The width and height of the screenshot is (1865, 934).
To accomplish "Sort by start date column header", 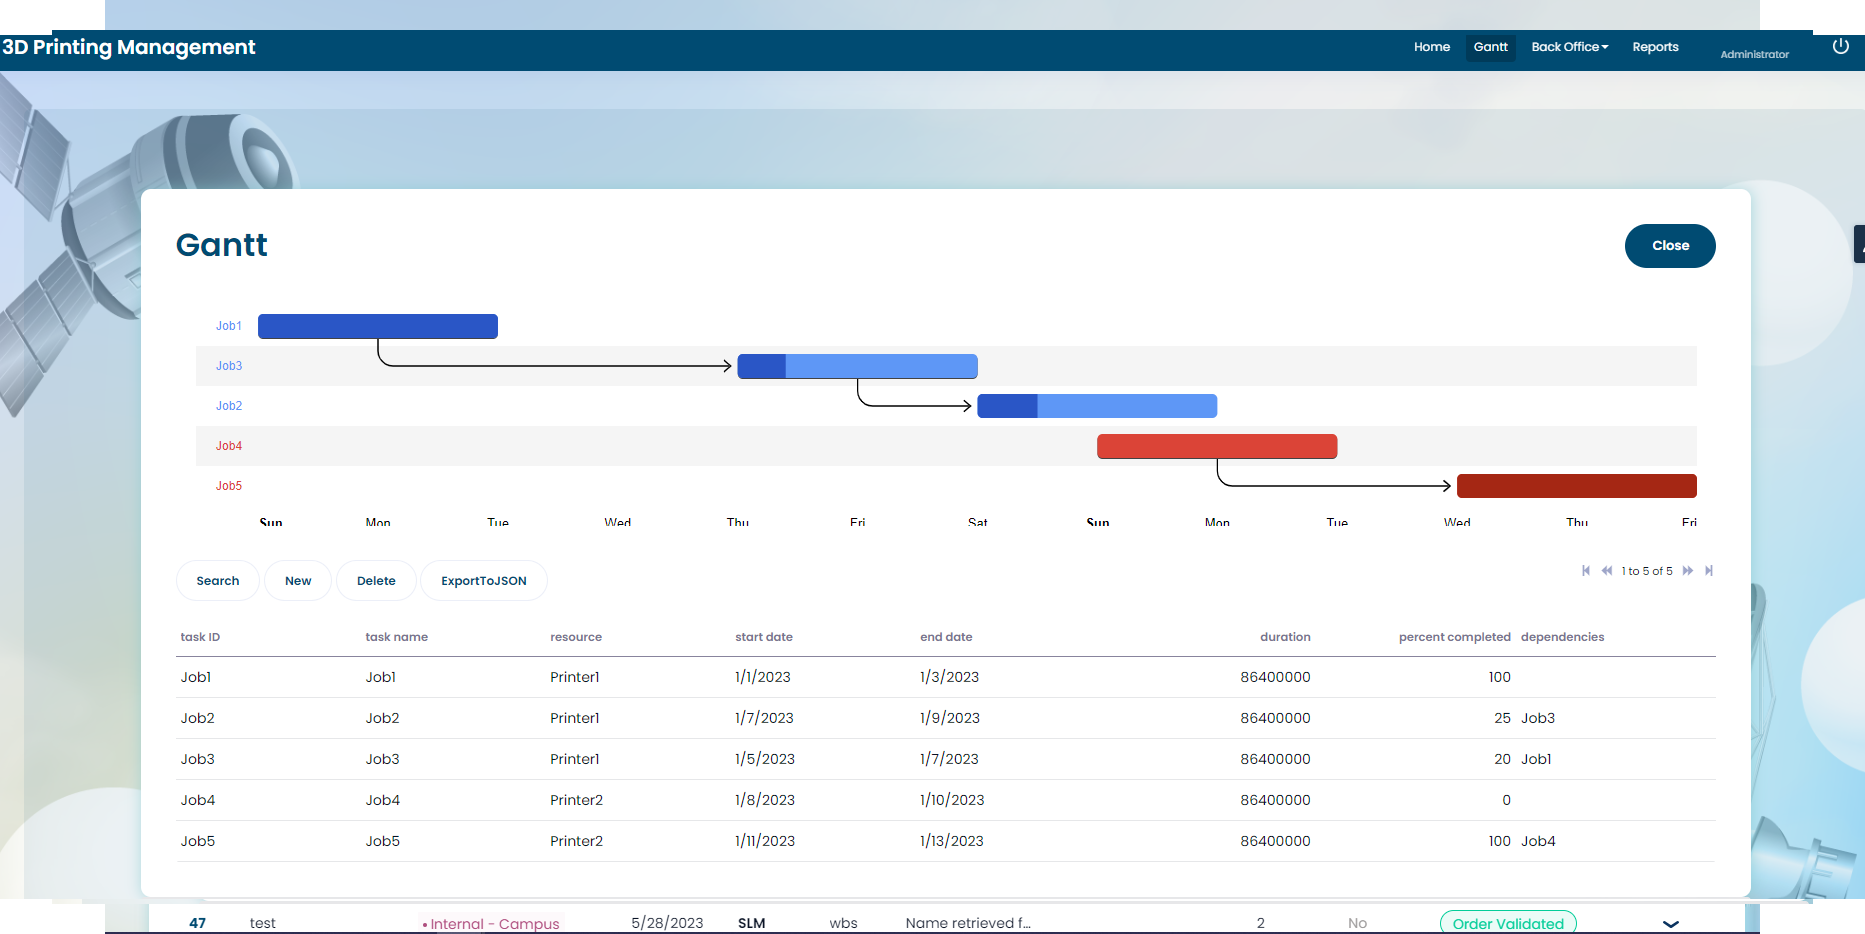I will [764, 637].
